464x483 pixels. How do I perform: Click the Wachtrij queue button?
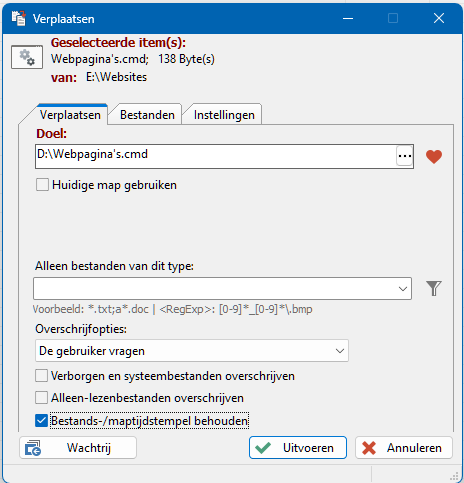[x=78, y=448]
